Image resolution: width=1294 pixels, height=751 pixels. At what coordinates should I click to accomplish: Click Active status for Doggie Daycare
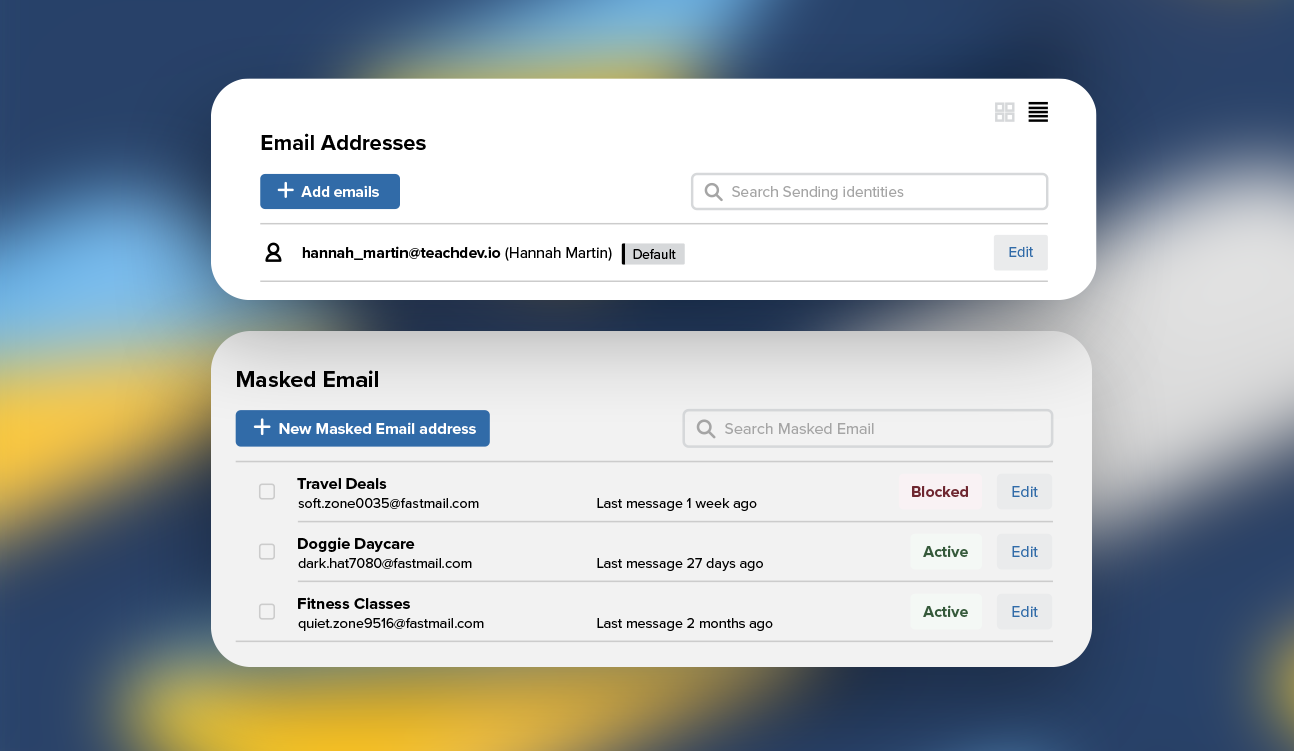coord(945,552)
